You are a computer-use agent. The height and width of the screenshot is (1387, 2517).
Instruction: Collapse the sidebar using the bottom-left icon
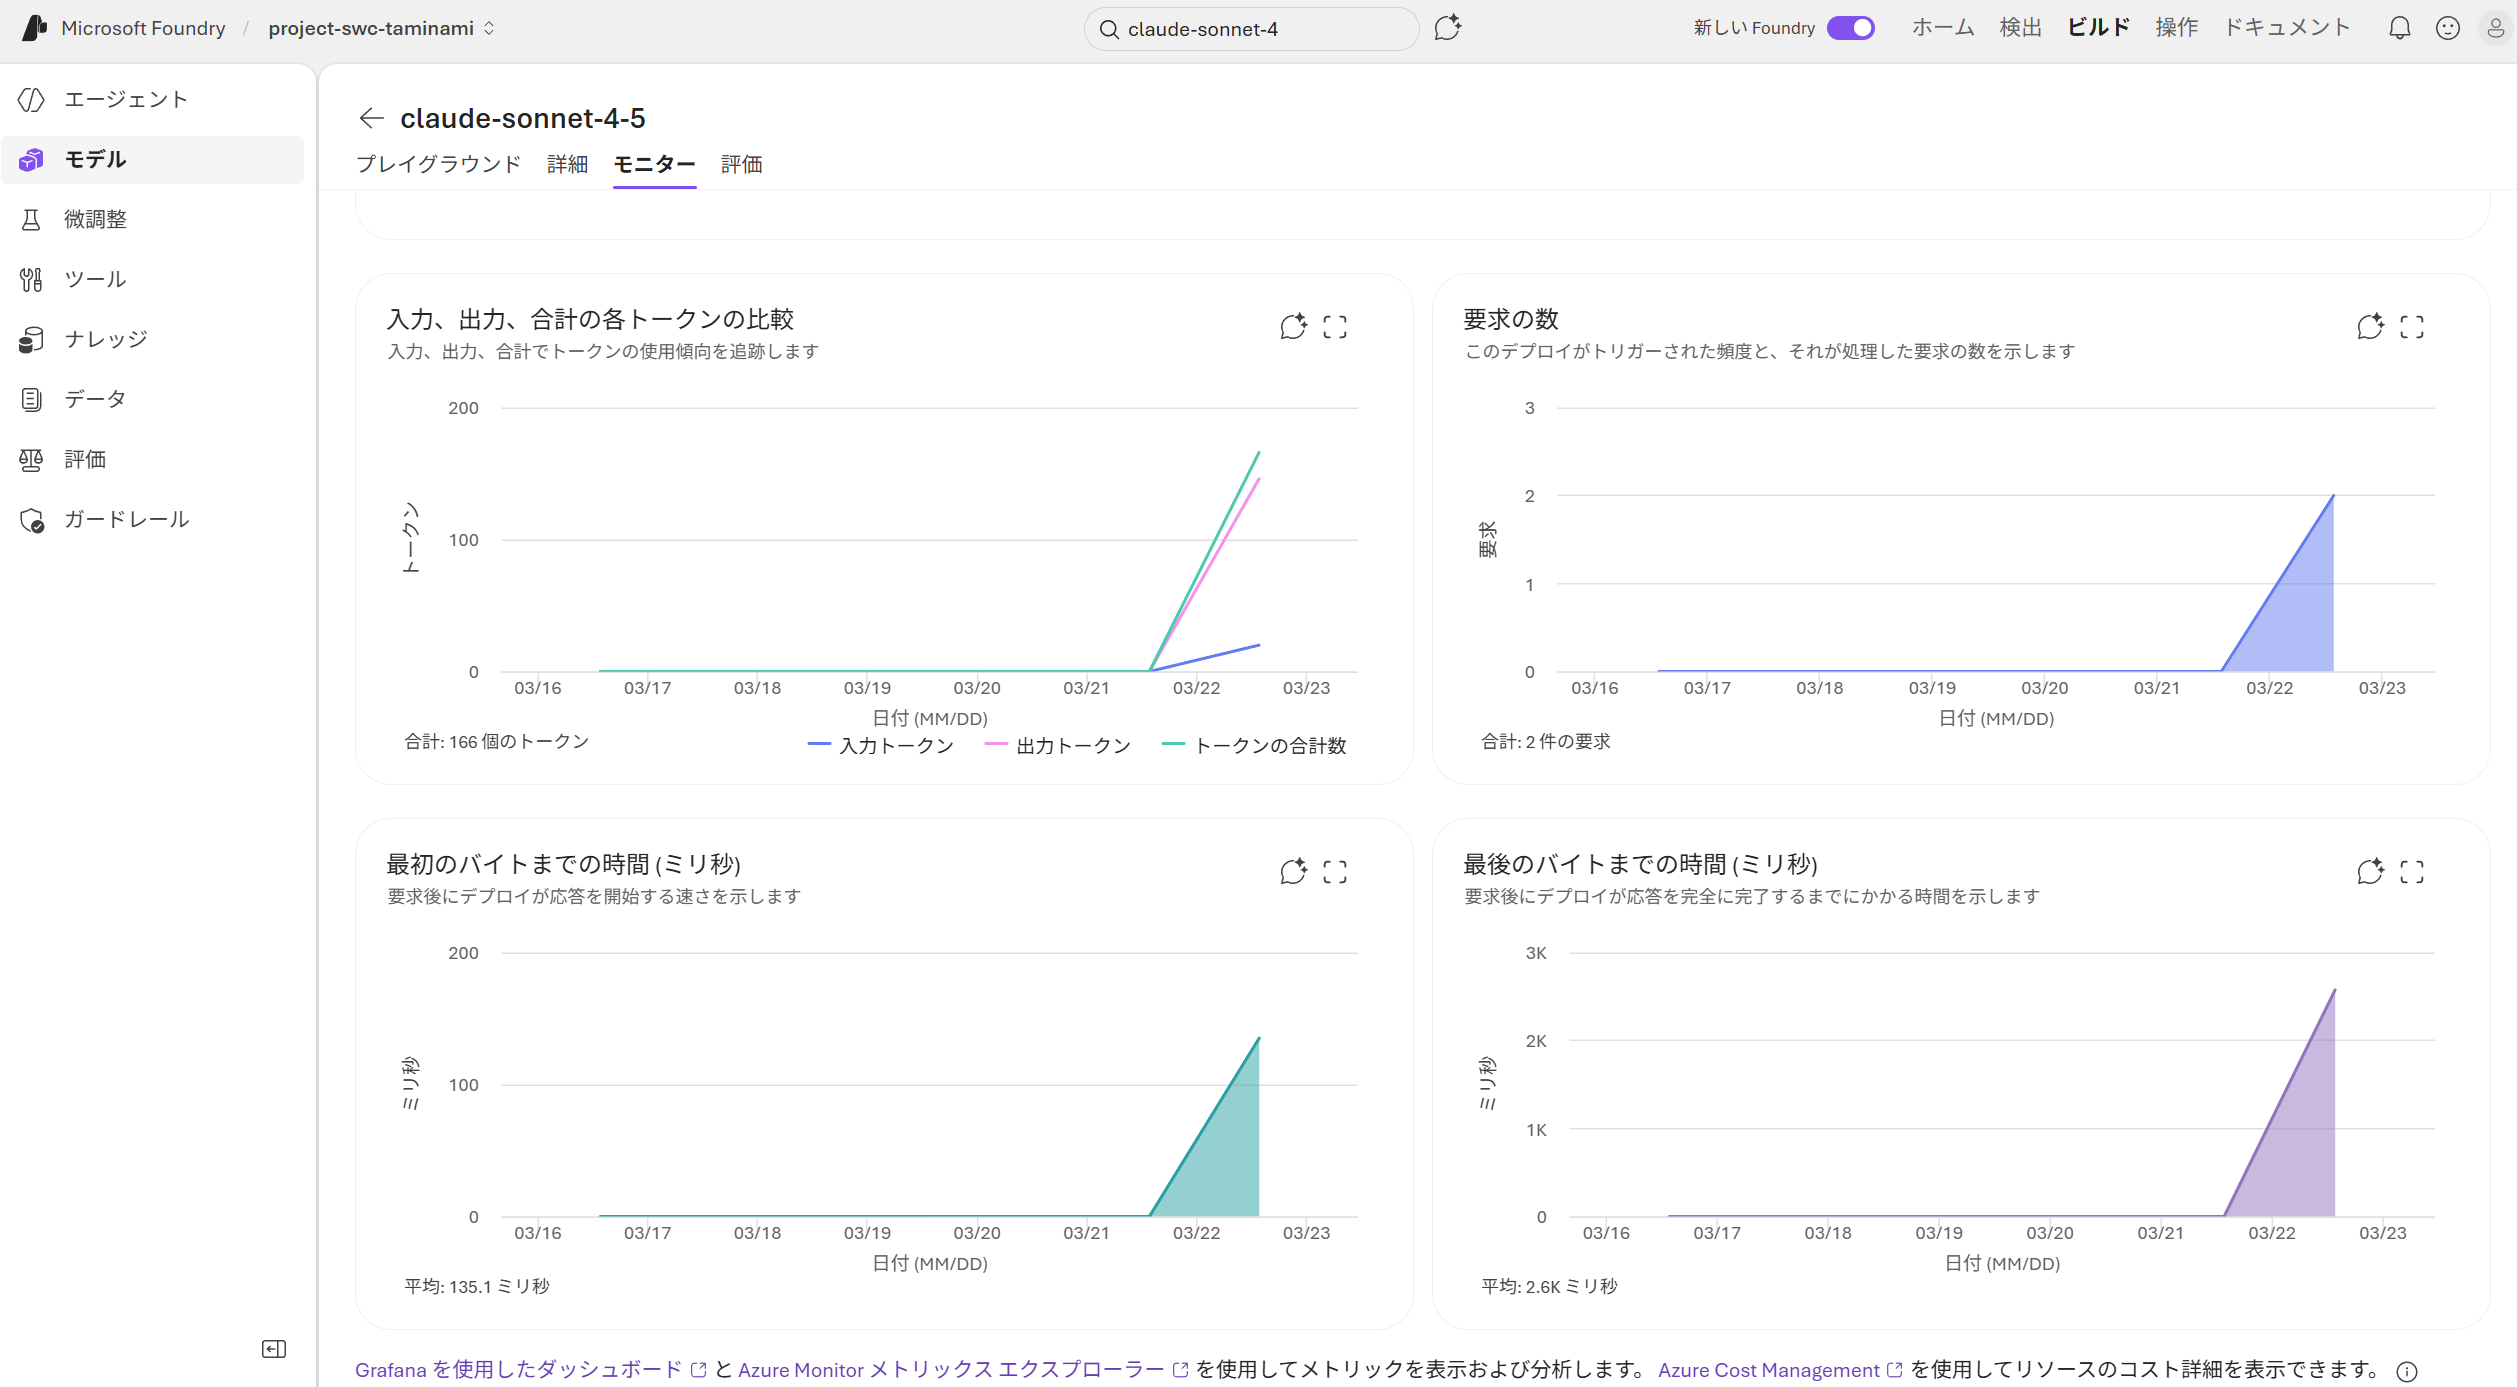coord(274,1349)
